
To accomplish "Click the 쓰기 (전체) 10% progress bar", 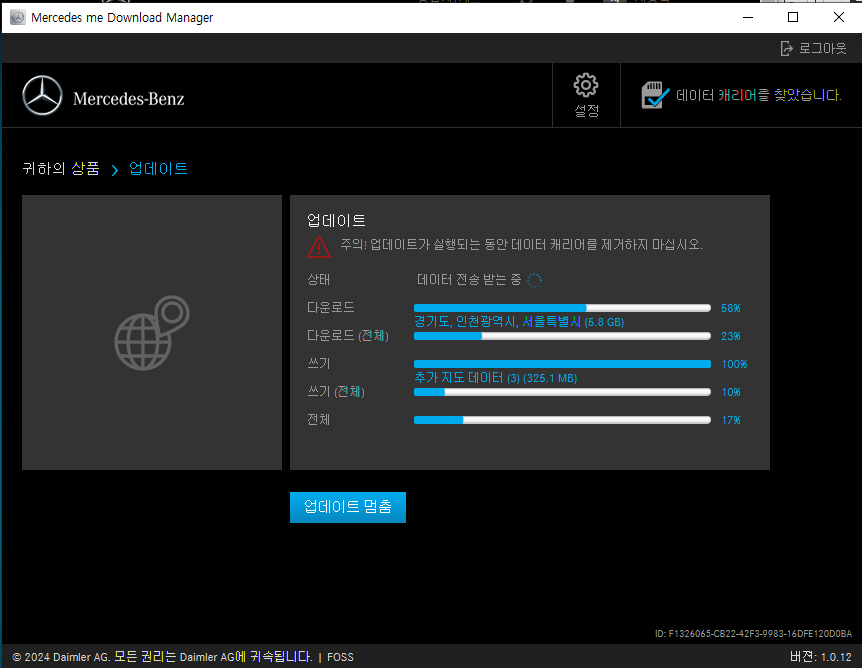I will tap(562, 392).
